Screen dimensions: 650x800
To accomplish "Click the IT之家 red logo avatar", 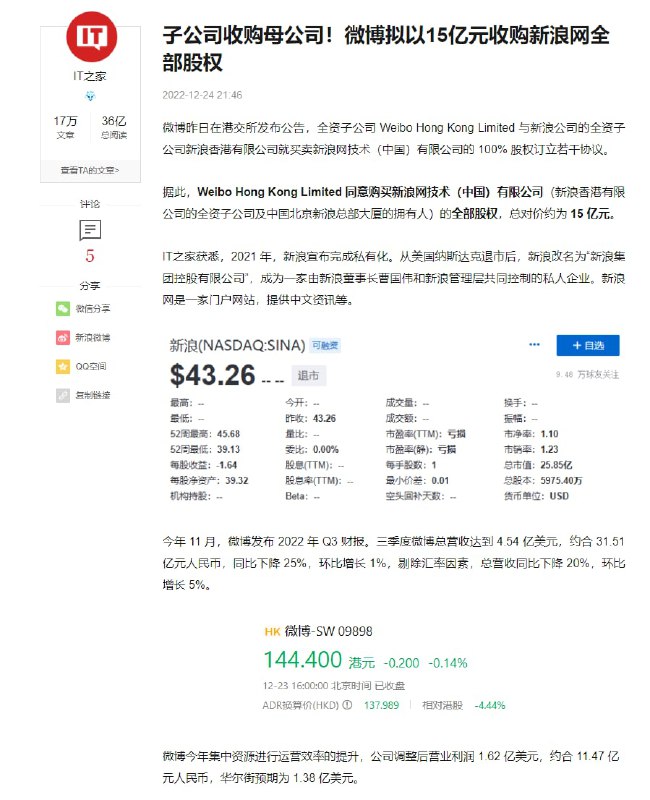I will click(x=91, y=37).
